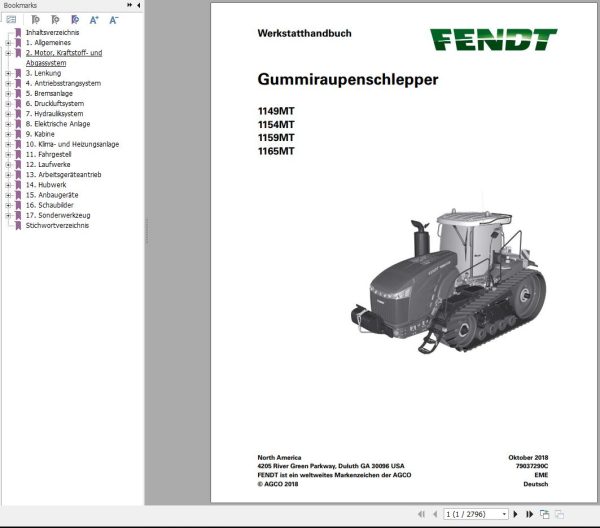Expand the current bookmark icon in toolbar
This screenshot has width=600, height=528.
35,20
